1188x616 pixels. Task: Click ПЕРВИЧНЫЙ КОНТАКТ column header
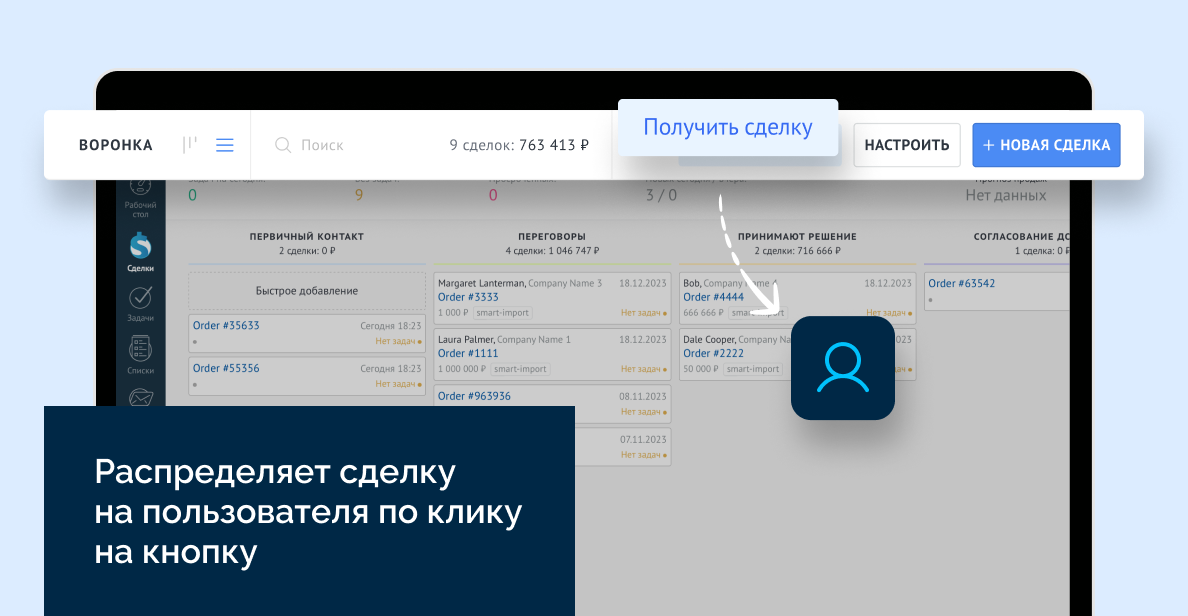coord(307,236)
